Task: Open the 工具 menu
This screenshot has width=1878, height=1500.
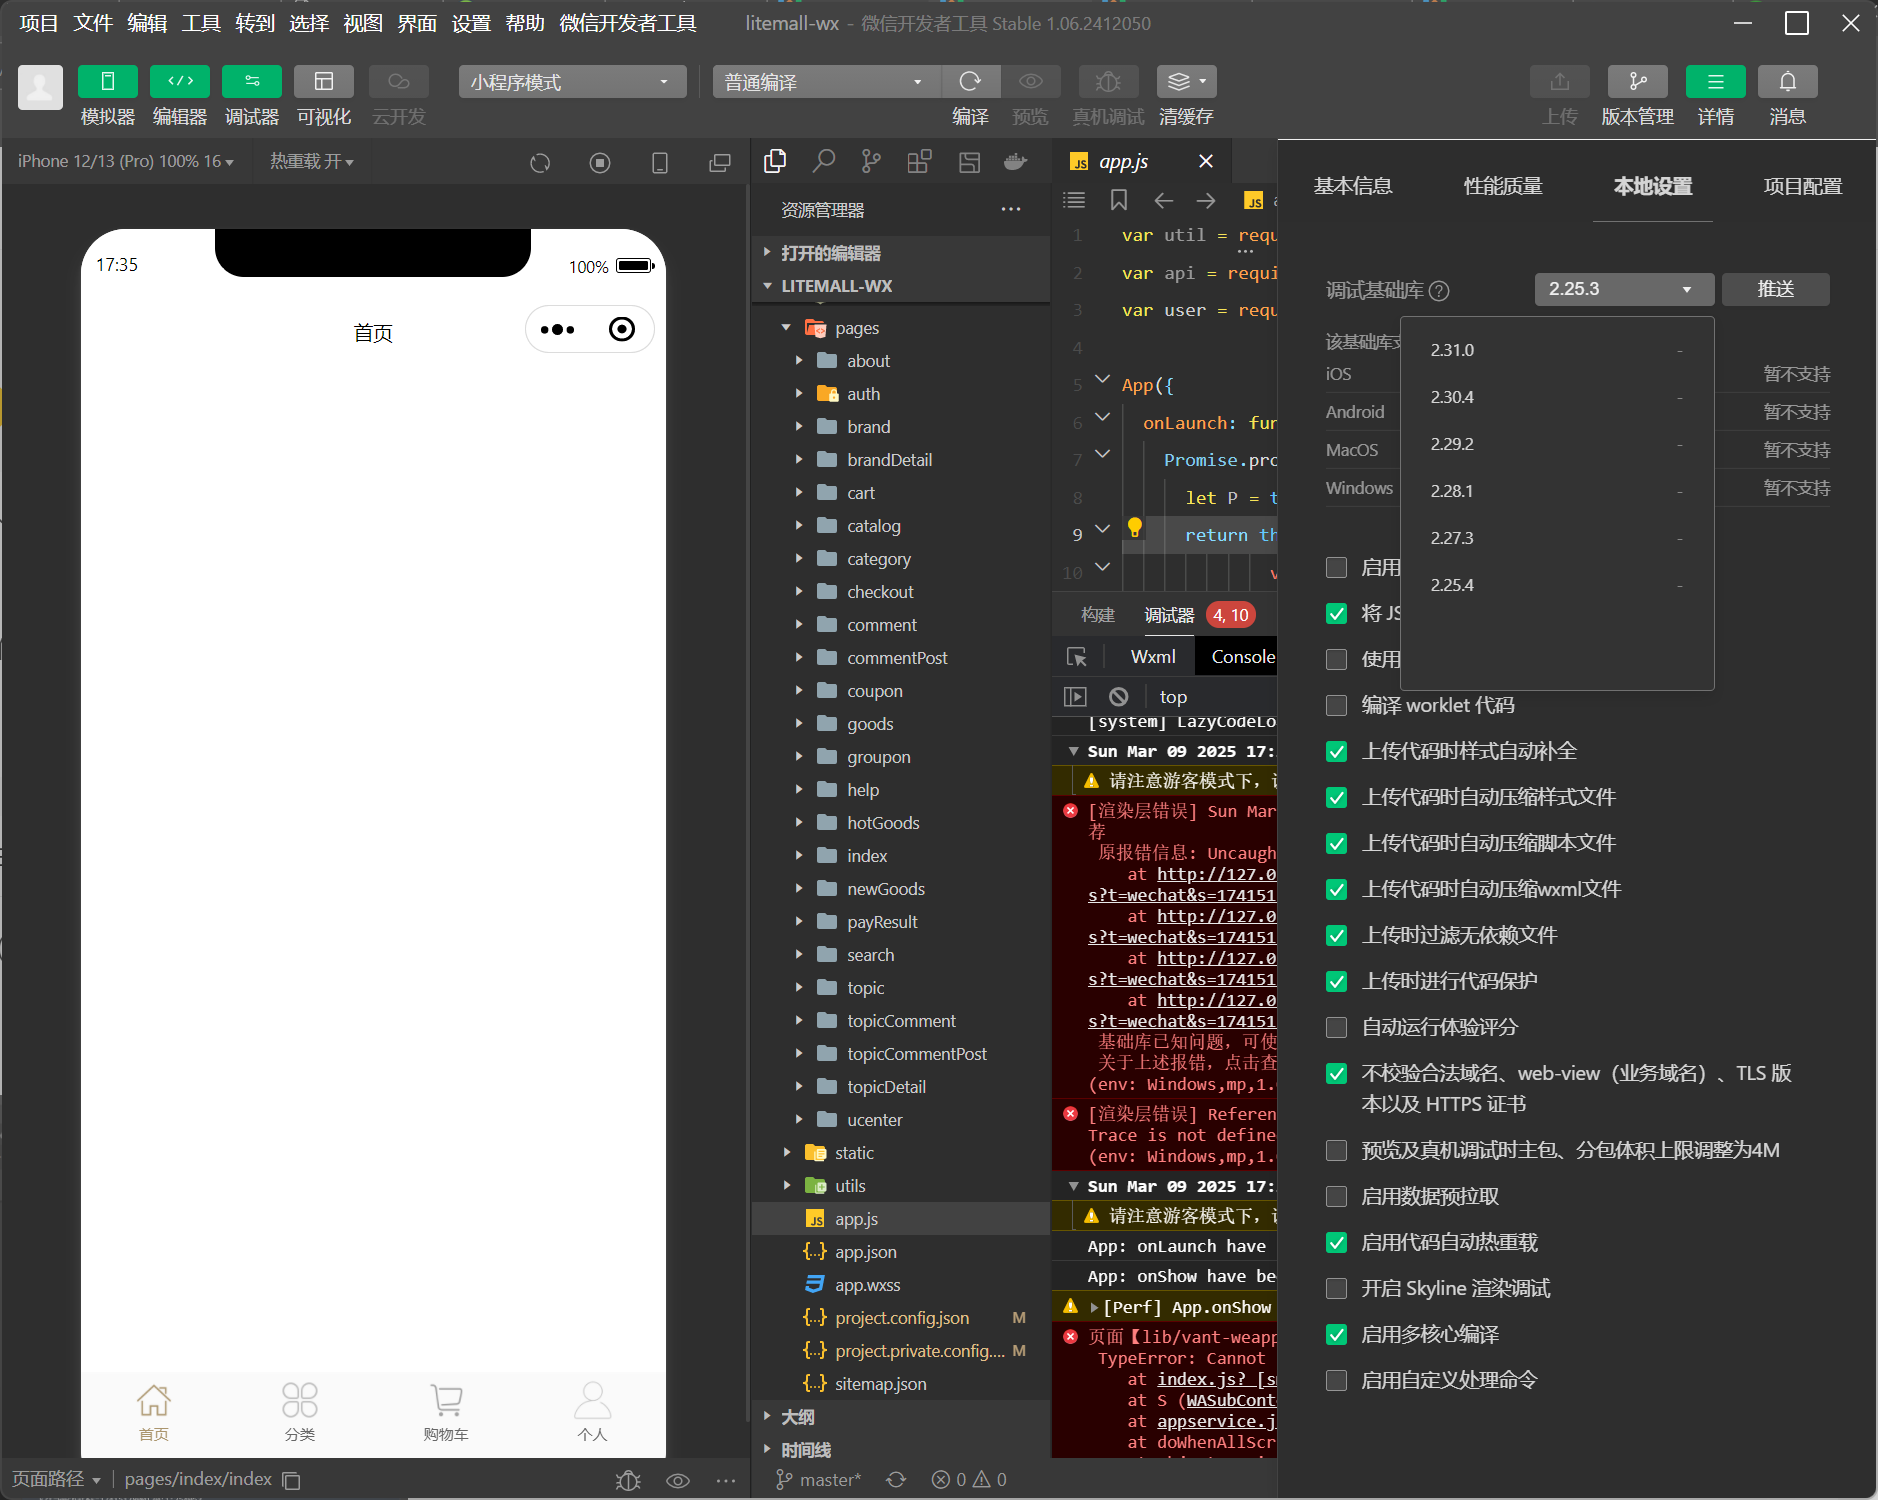Action: [x=201, y=23]
